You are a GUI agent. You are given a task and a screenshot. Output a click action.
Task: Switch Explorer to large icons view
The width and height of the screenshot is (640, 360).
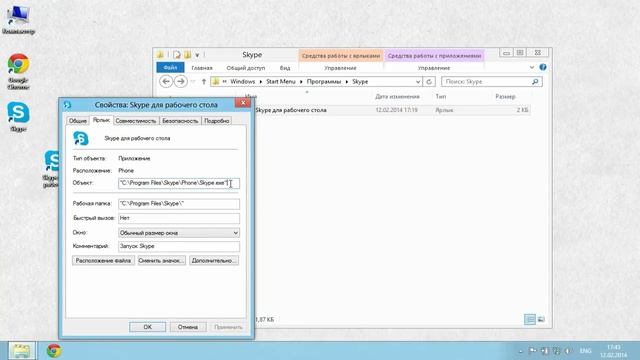541,319
